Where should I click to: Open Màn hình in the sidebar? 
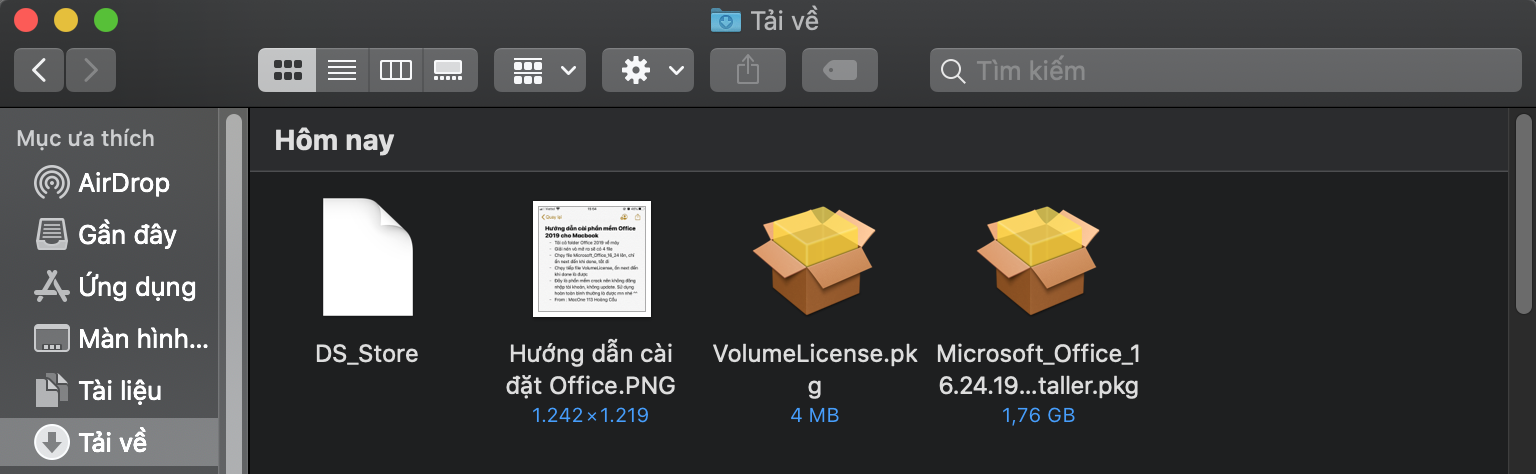tap(108, 339)
